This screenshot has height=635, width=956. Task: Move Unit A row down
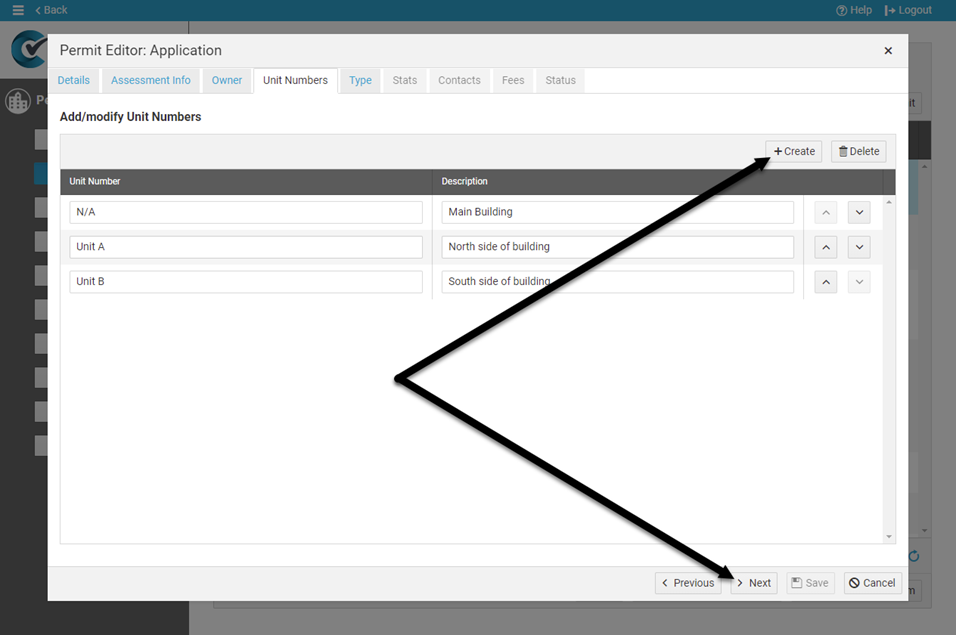tap(859, 247)
